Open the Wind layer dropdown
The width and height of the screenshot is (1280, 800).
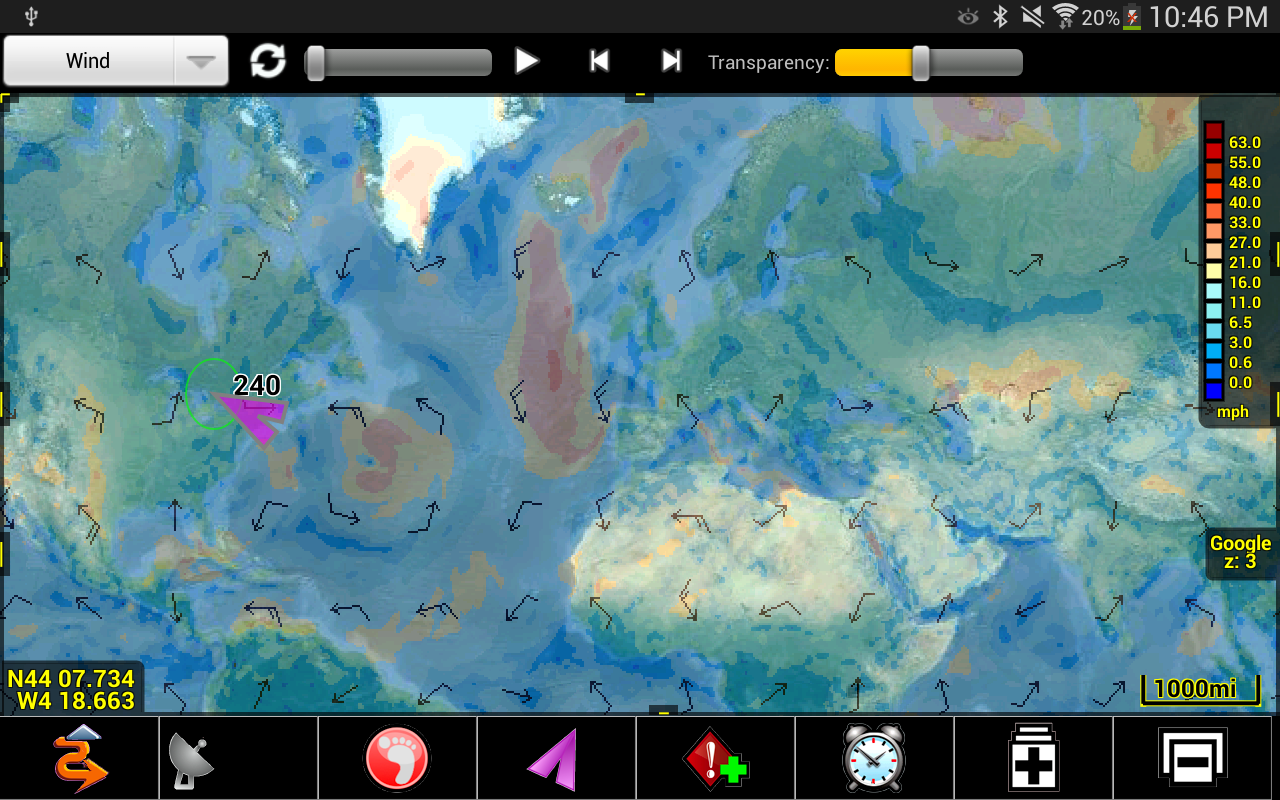coord(116,61)
